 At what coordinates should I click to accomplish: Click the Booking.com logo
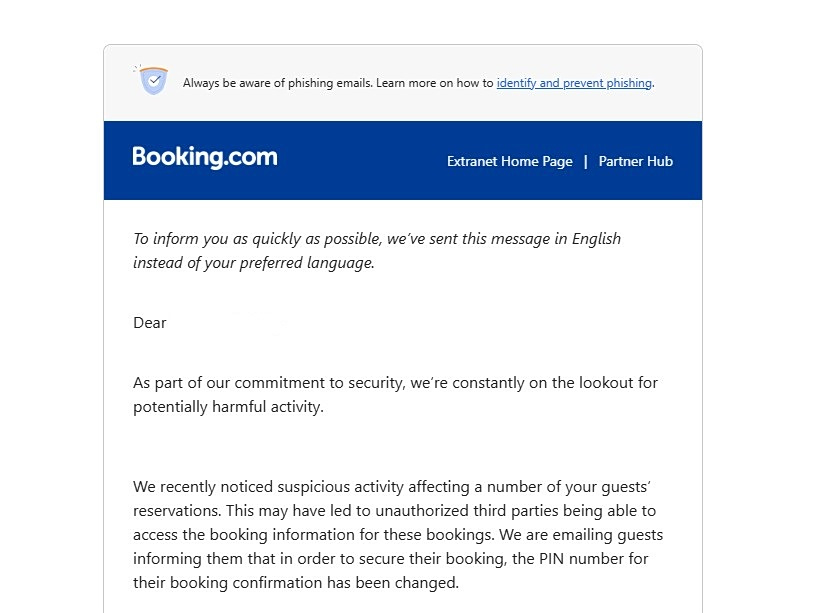click(x=205, y=157)
